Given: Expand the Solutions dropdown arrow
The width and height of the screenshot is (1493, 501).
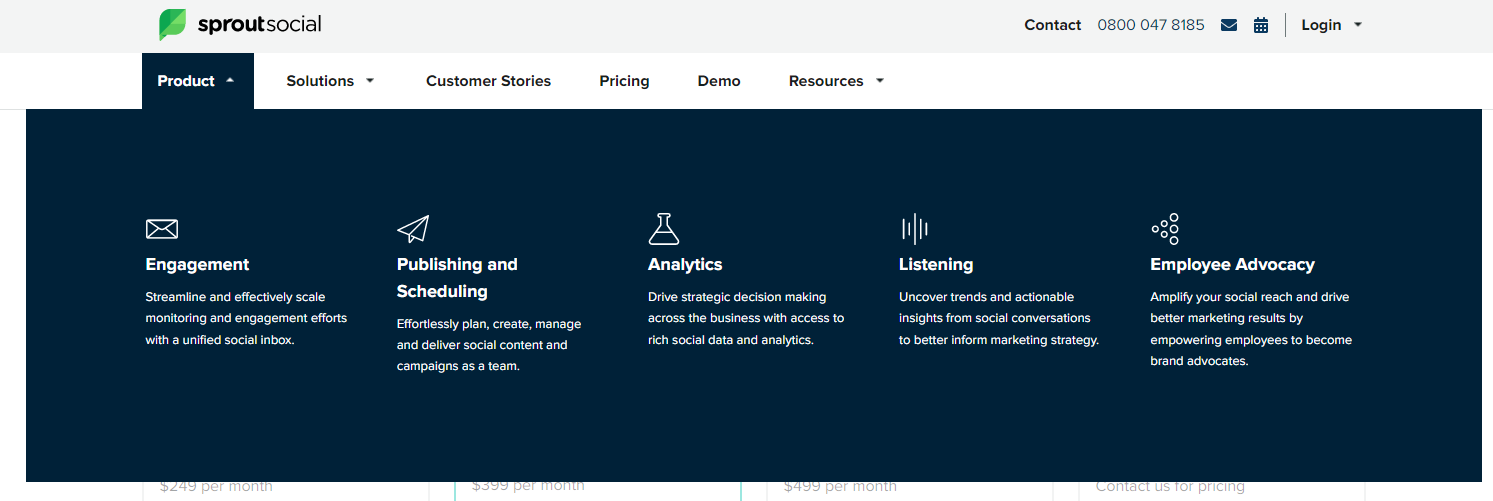Looking at the screenshot, I should 370,81.
